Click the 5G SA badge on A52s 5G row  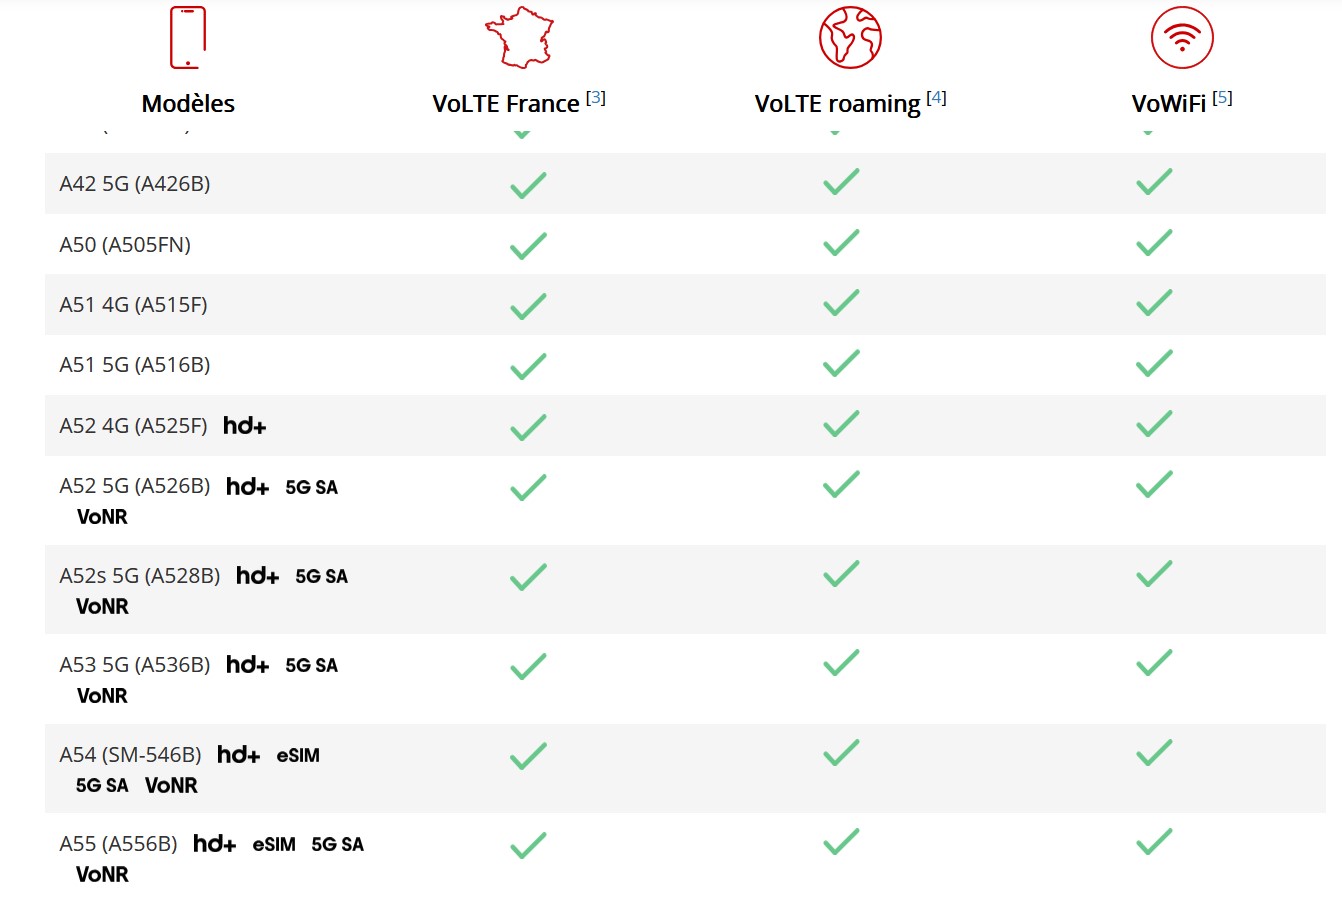tap(321, 577)
